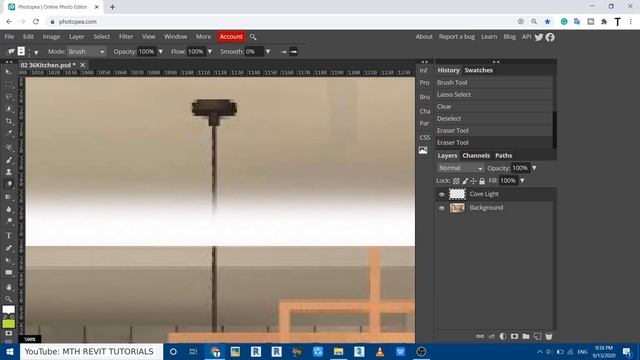Open the collapsed CSS panel
640x360 pixels.
point(424,138)
